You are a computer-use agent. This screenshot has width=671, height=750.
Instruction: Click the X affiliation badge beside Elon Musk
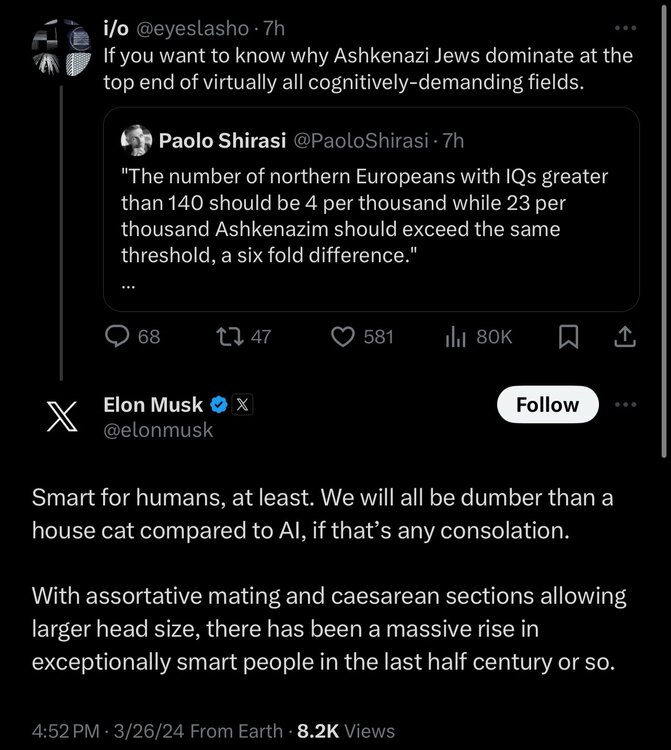243,405
